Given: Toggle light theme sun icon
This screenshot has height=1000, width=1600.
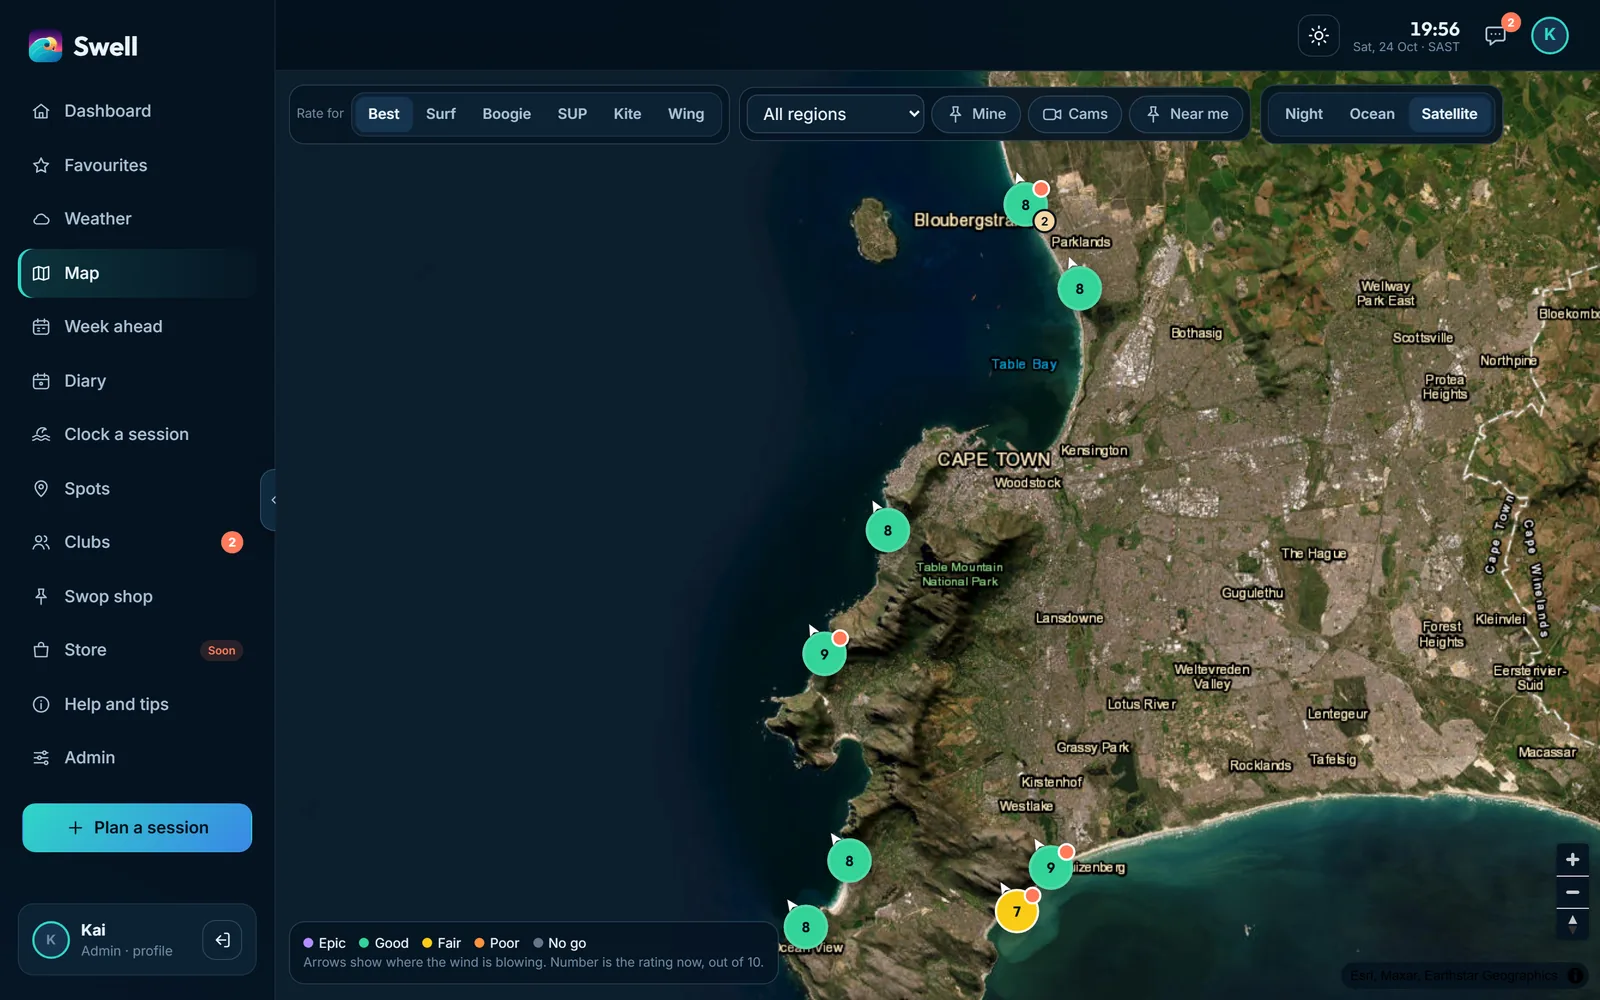Looking at the screenshot, I should click(1319, 36).
